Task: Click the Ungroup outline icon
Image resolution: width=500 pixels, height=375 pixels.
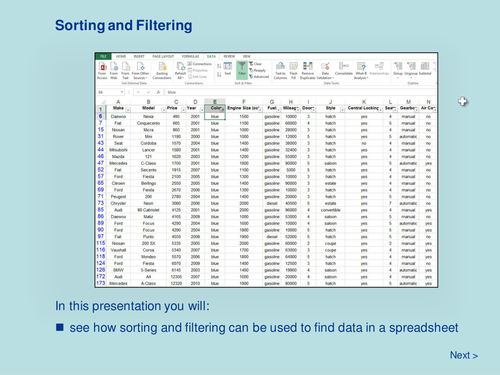Action: pyautogui.click(x=411, y=69)
